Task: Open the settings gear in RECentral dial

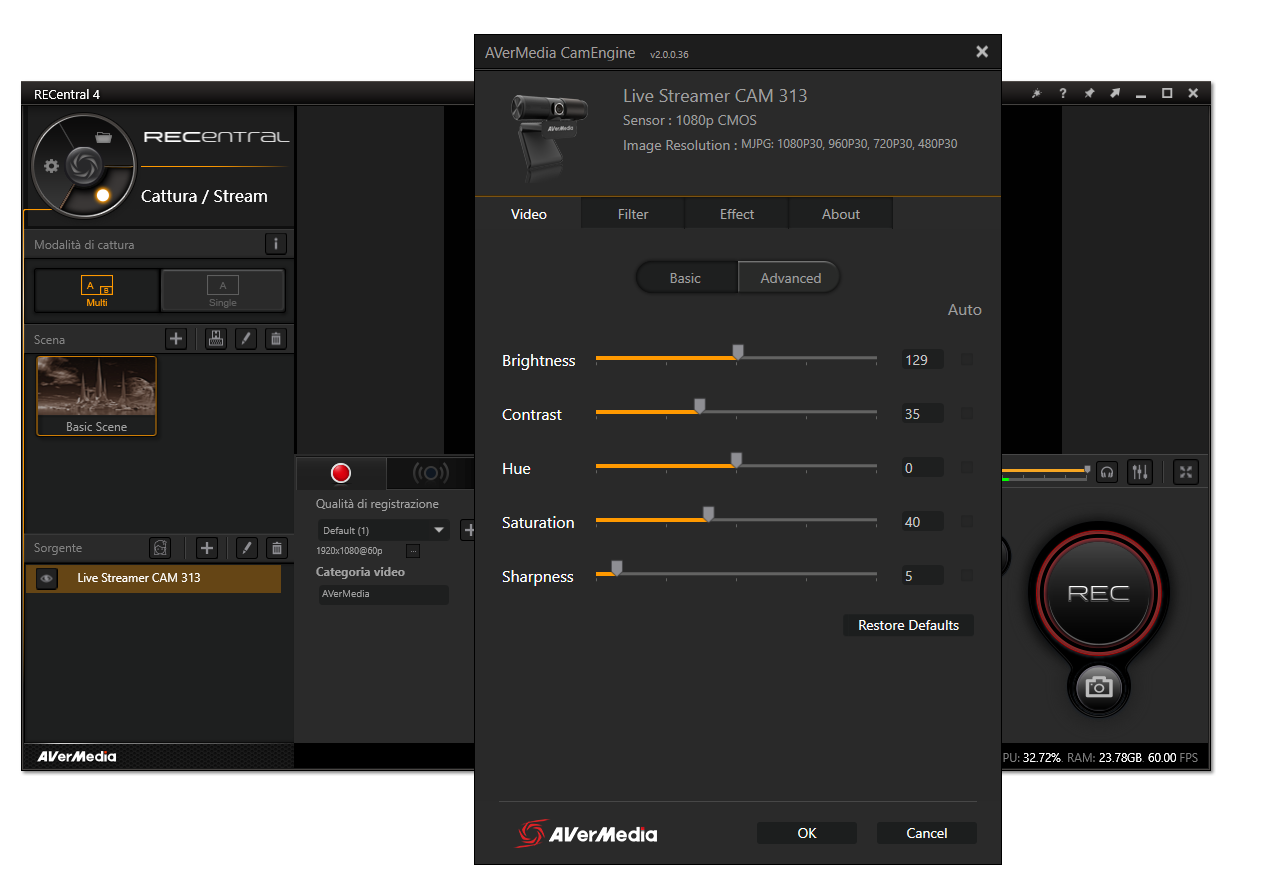Action: click(51, 165)
